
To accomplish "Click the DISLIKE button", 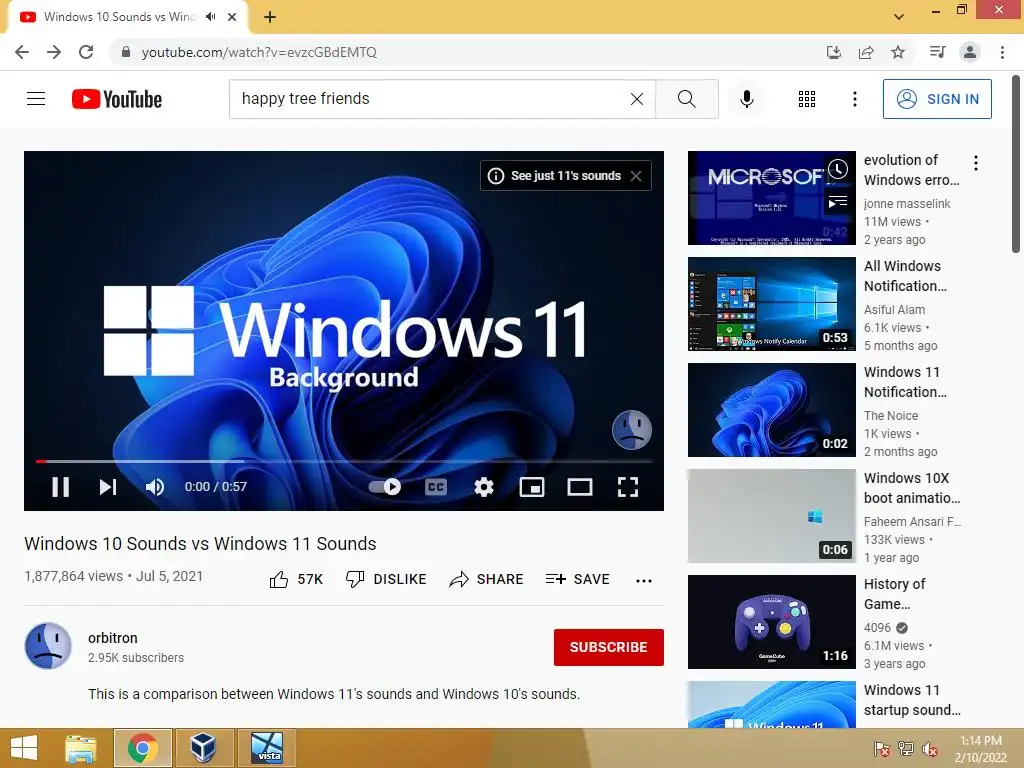I will (x=386, y=579).
